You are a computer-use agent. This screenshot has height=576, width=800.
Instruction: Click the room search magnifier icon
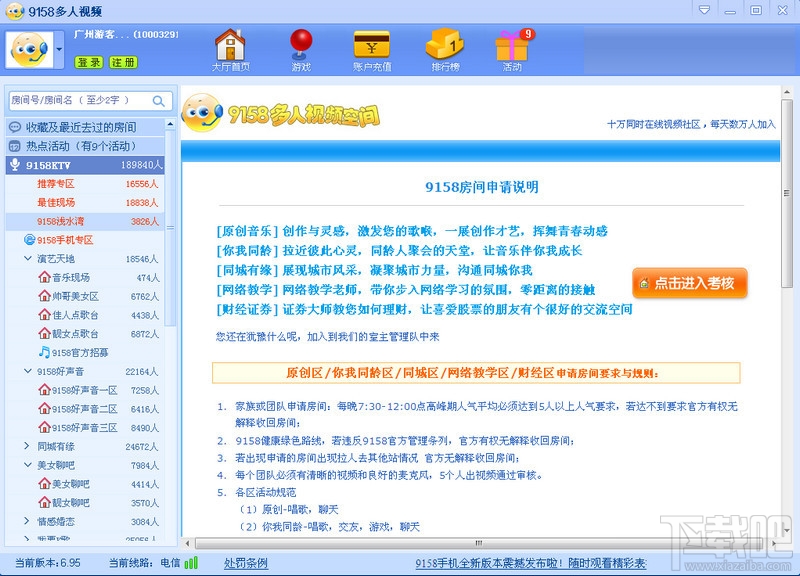[159, 101]
